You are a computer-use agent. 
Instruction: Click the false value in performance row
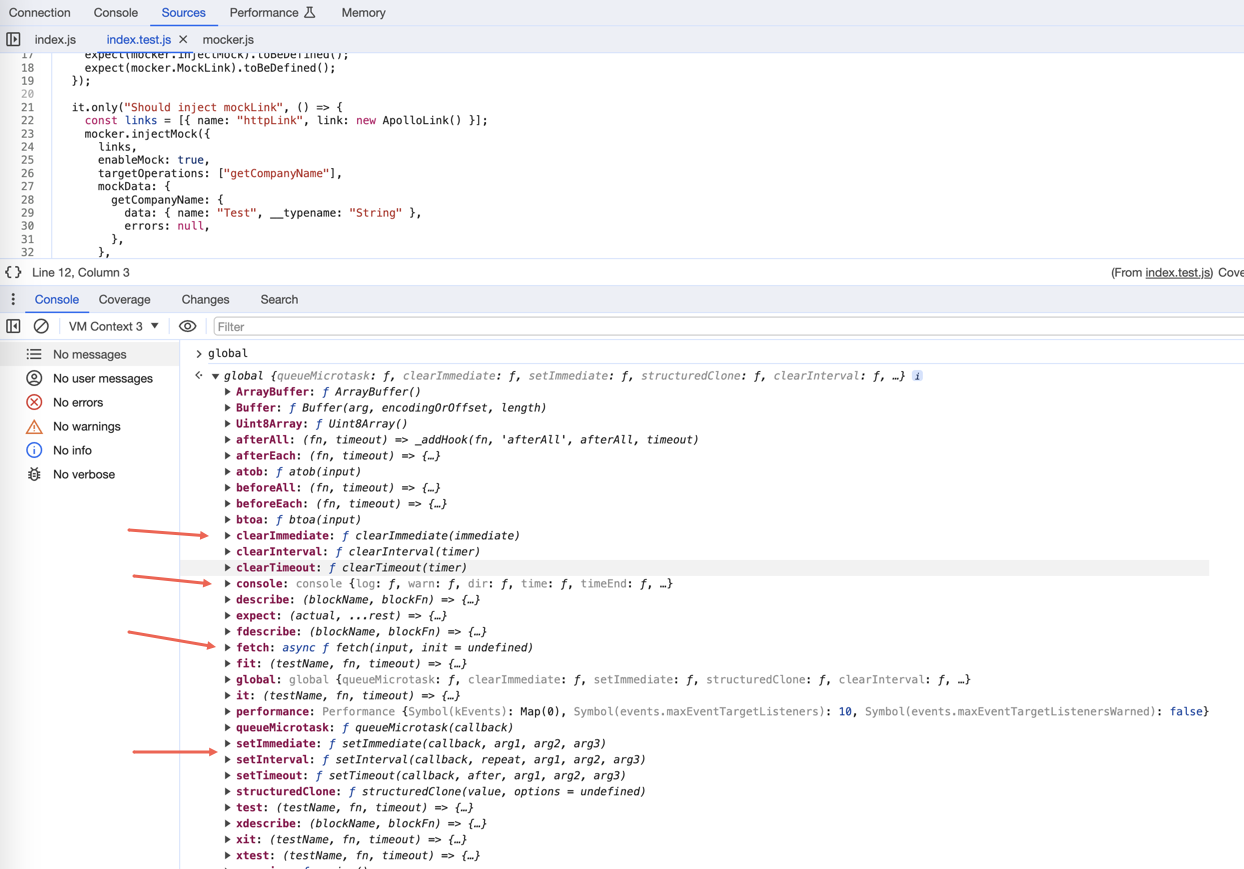coord(1187,712)
